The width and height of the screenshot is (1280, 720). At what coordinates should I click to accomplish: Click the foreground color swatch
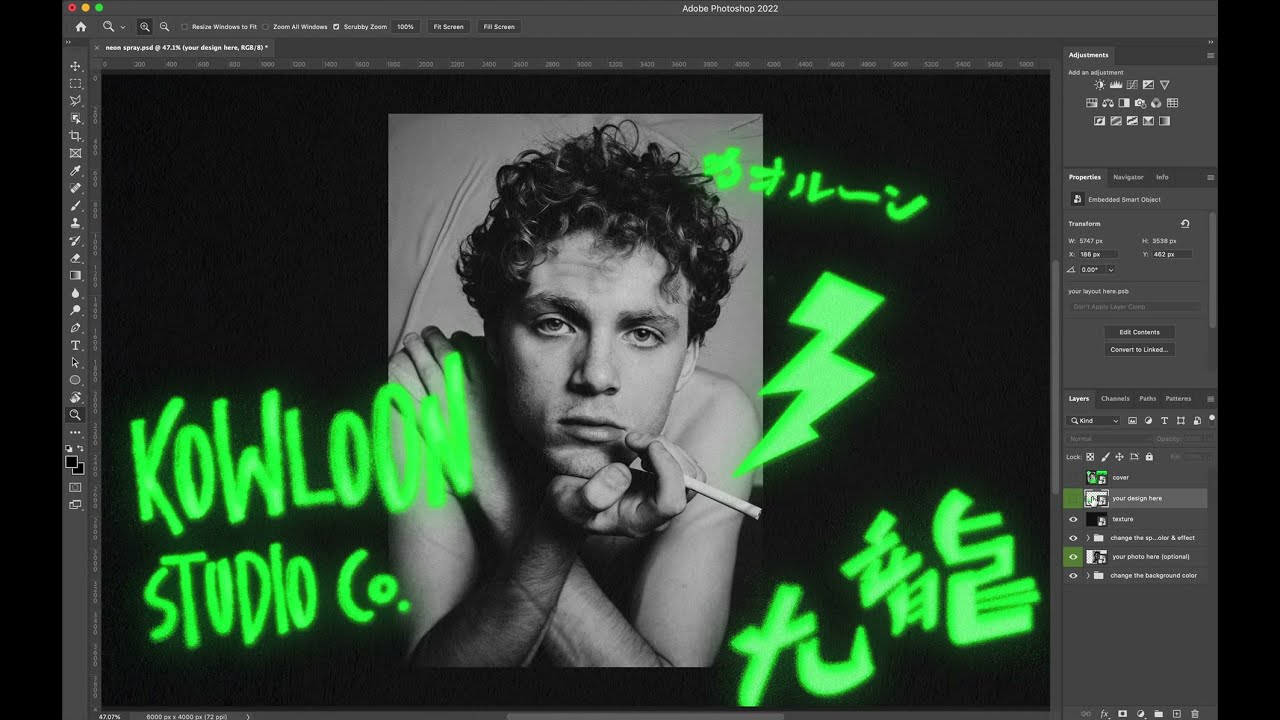pos(72,462)
